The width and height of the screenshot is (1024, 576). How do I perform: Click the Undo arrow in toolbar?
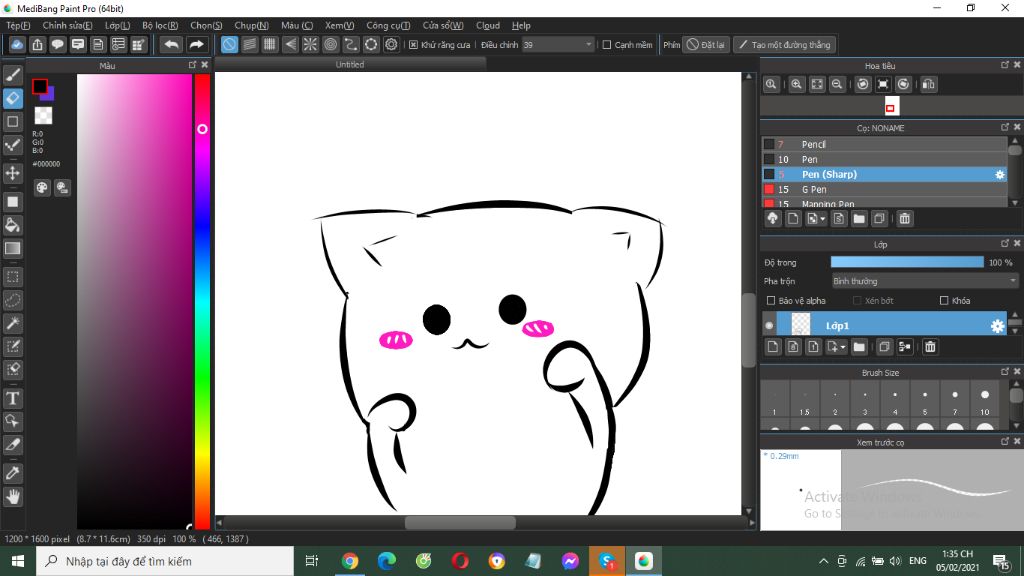point(171,44)
